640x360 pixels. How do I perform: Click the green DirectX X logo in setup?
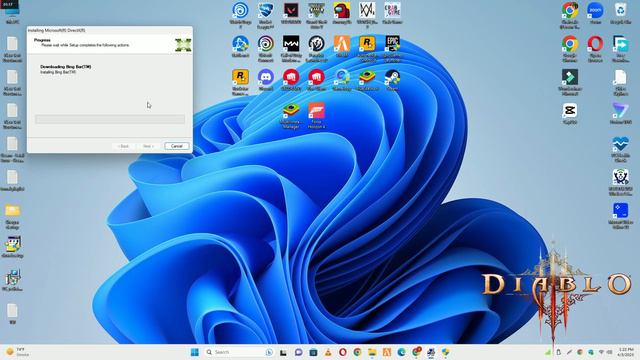pos(183,45)
